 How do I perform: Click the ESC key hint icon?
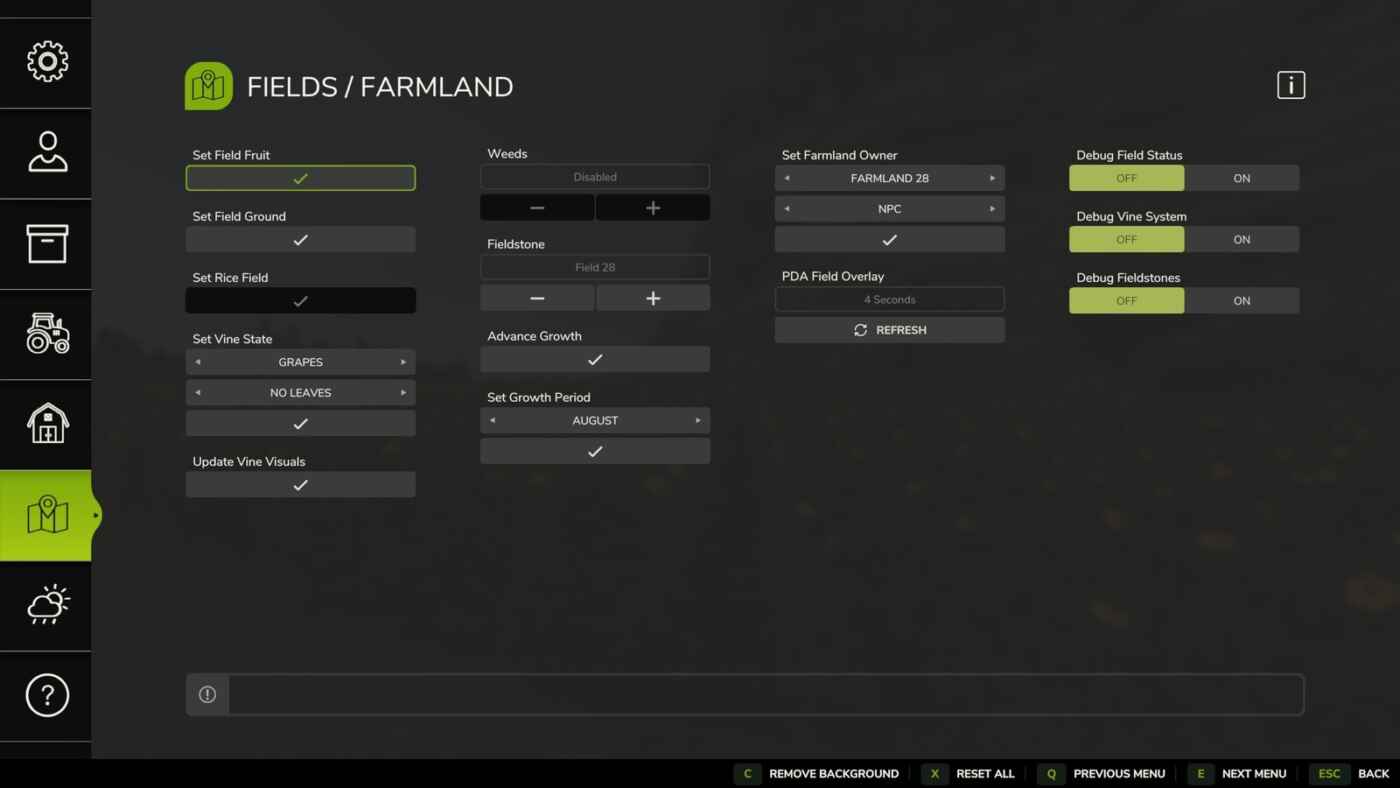1329,774
